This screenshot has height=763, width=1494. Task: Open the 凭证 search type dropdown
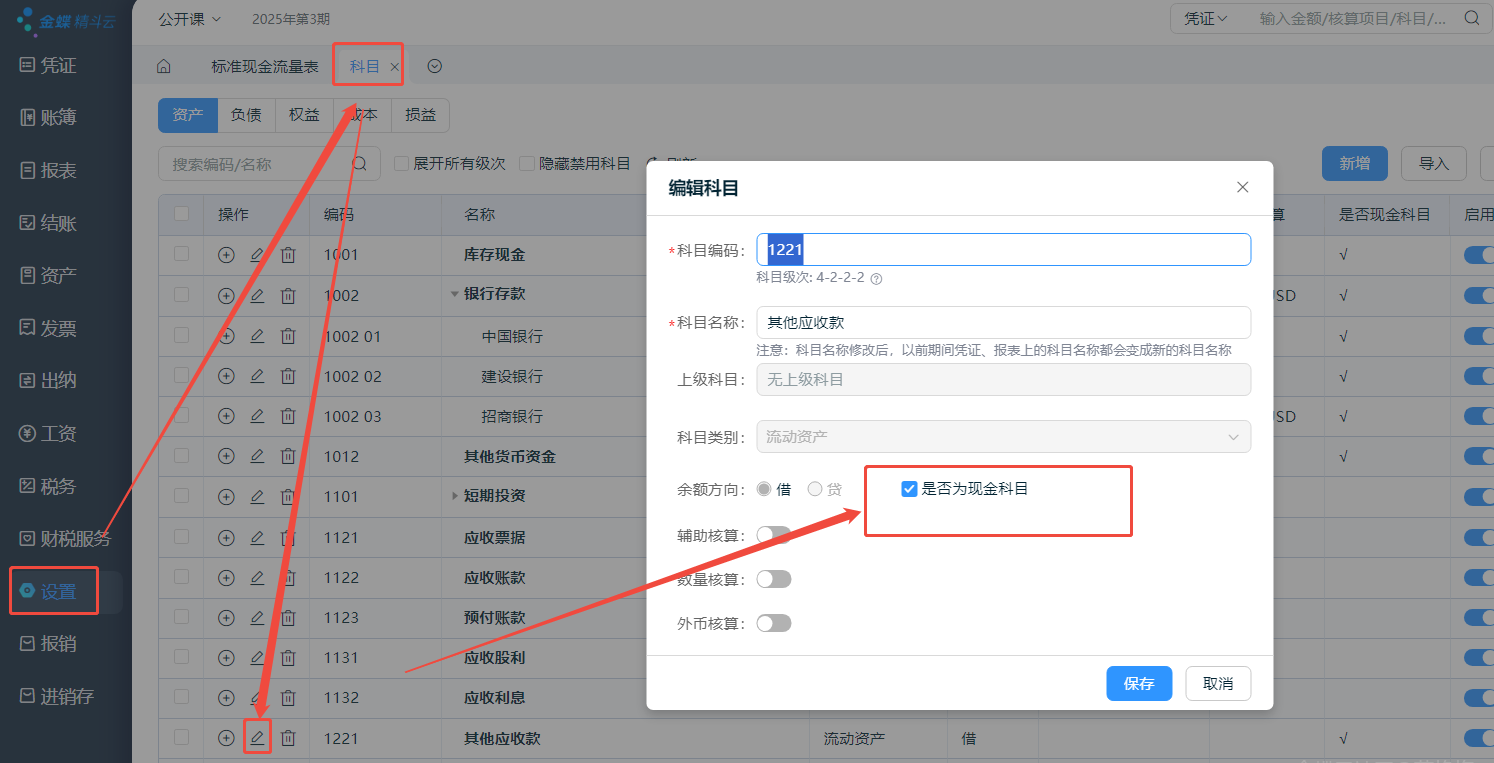coord(1205,18)
